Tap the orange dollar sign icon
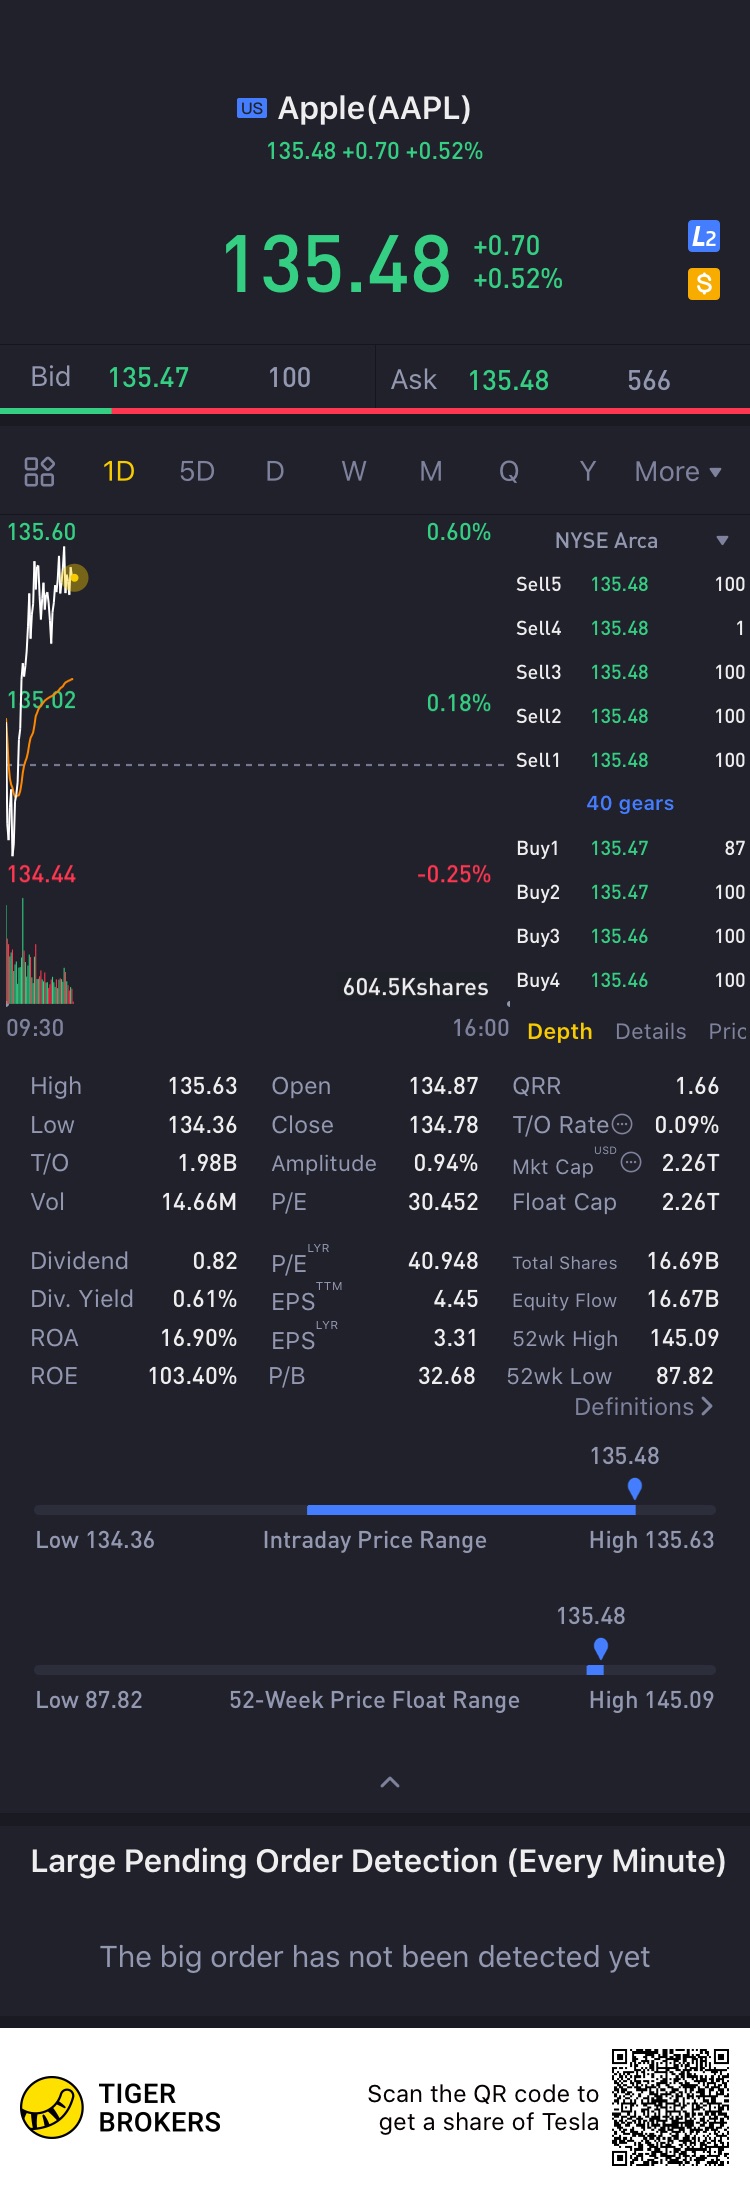The image size is (750, 2188). click(704, 284)
